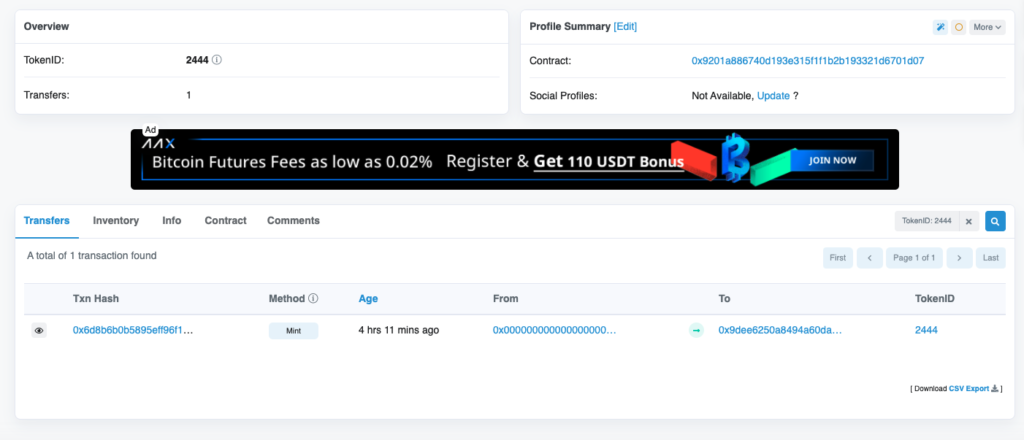Go to First page of results
The height and width of the screenshot is (440, 1024).
[838, 258]
